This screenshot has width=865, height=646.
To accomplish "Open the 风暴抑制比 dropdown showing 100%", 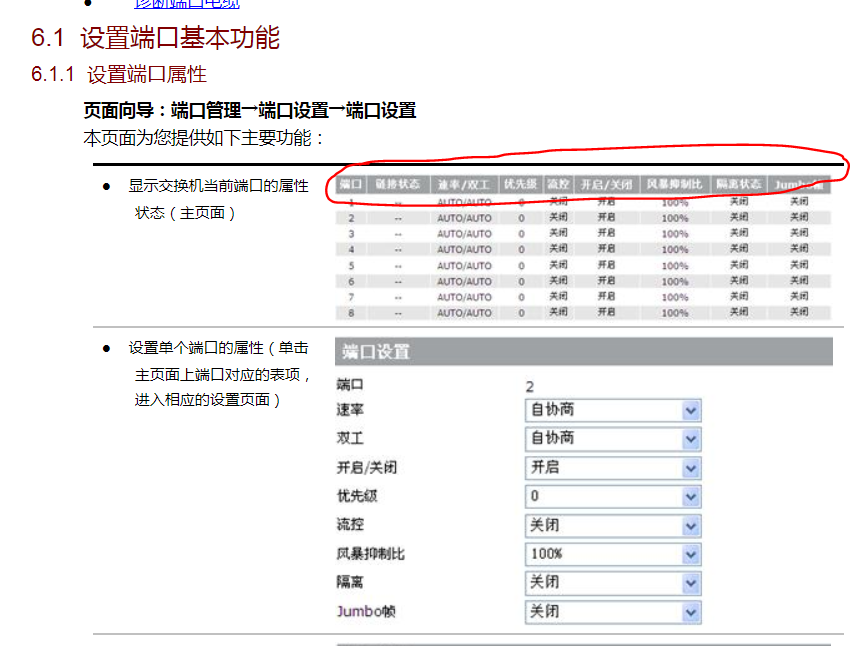I will click(613, 554).
